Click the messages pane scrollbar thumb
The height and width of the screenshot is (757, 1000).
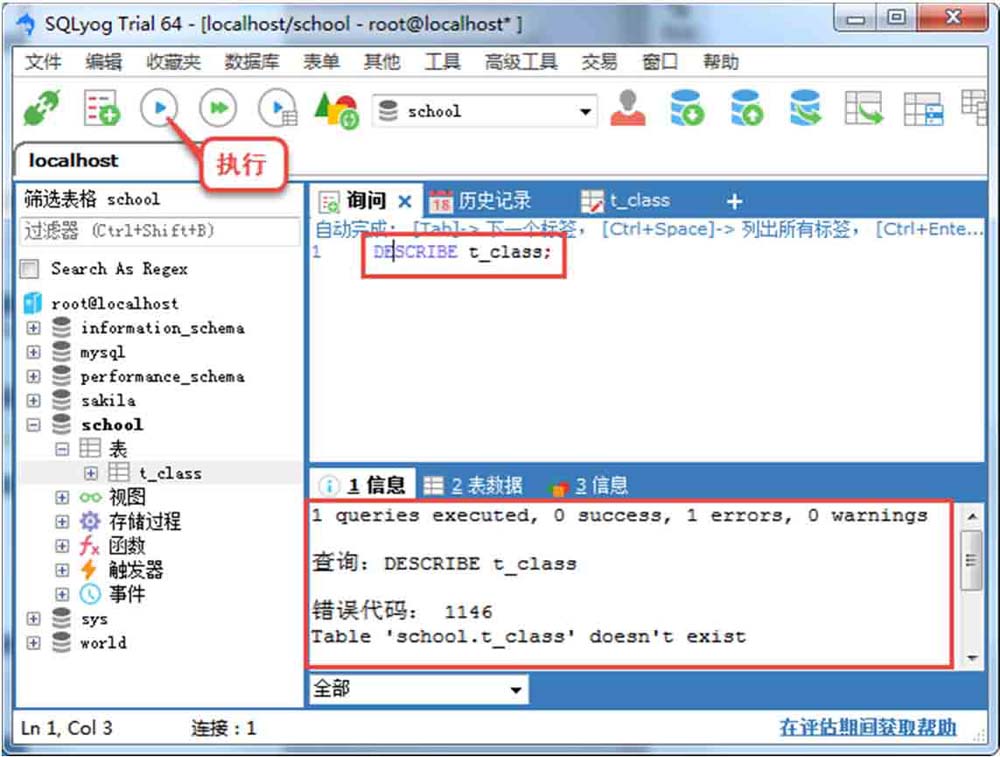pos(971,560)
